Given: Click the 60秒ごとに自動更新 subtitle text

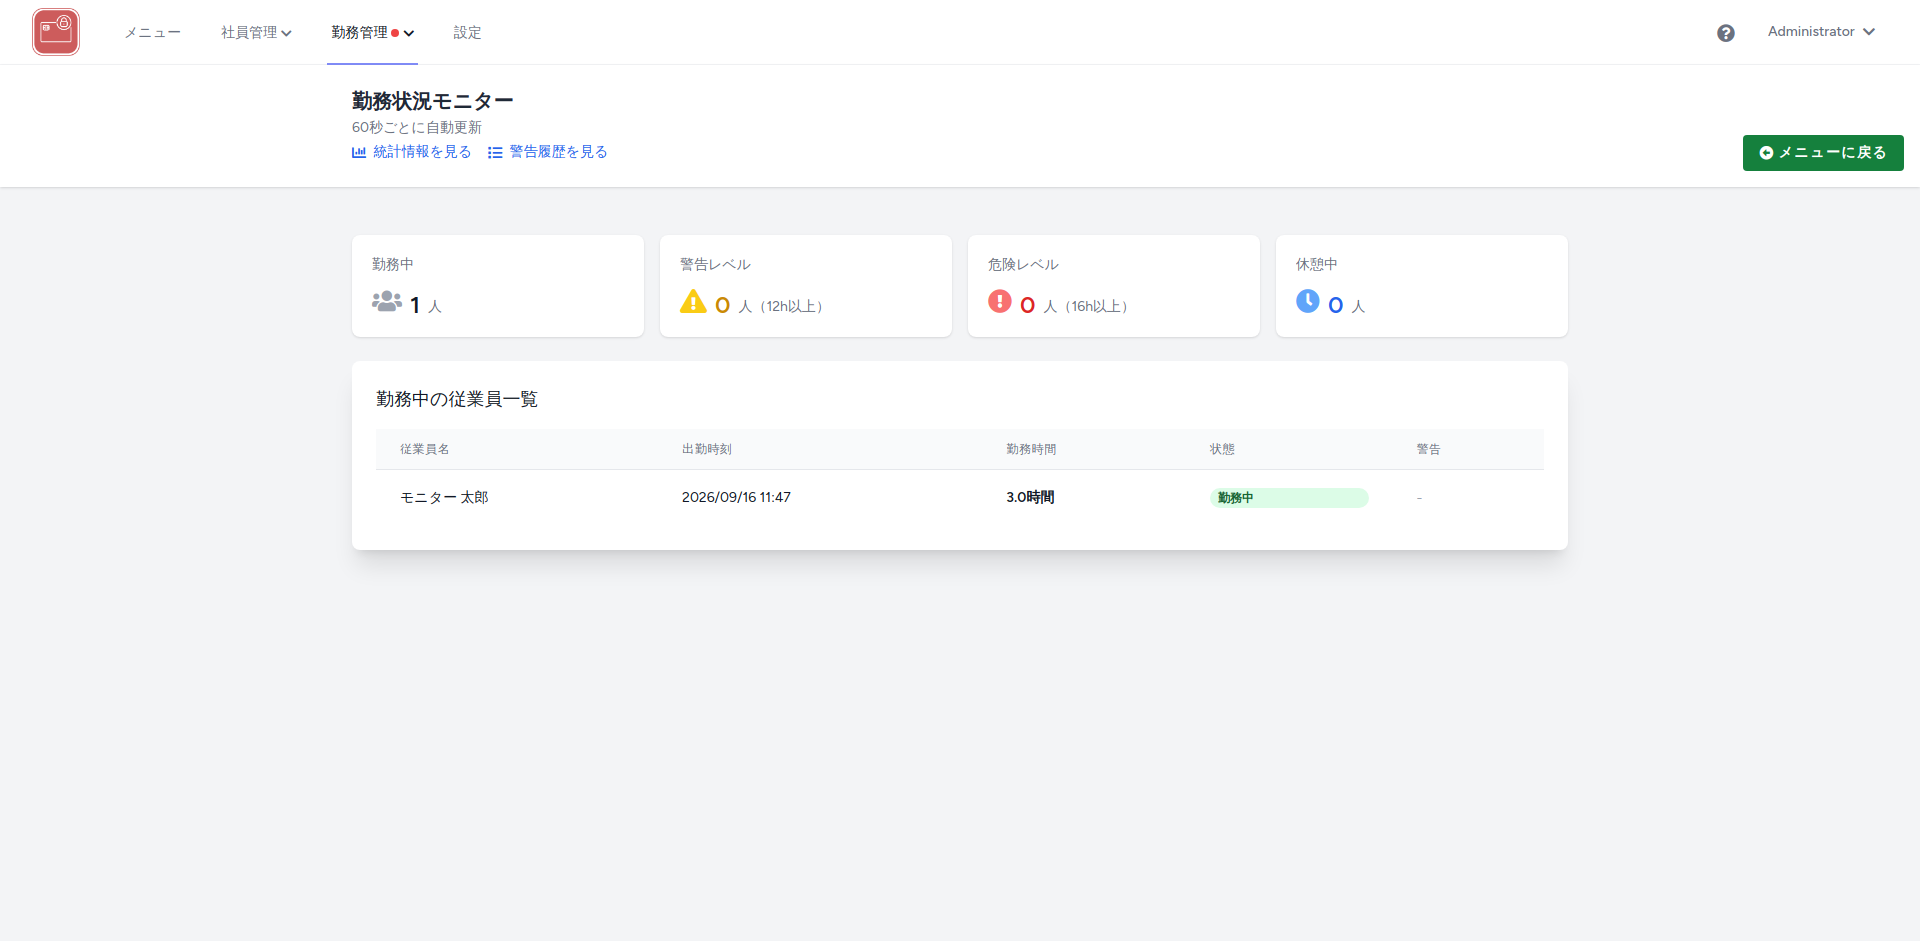Looking at the screenshot, I should click(x=417, y=127).
